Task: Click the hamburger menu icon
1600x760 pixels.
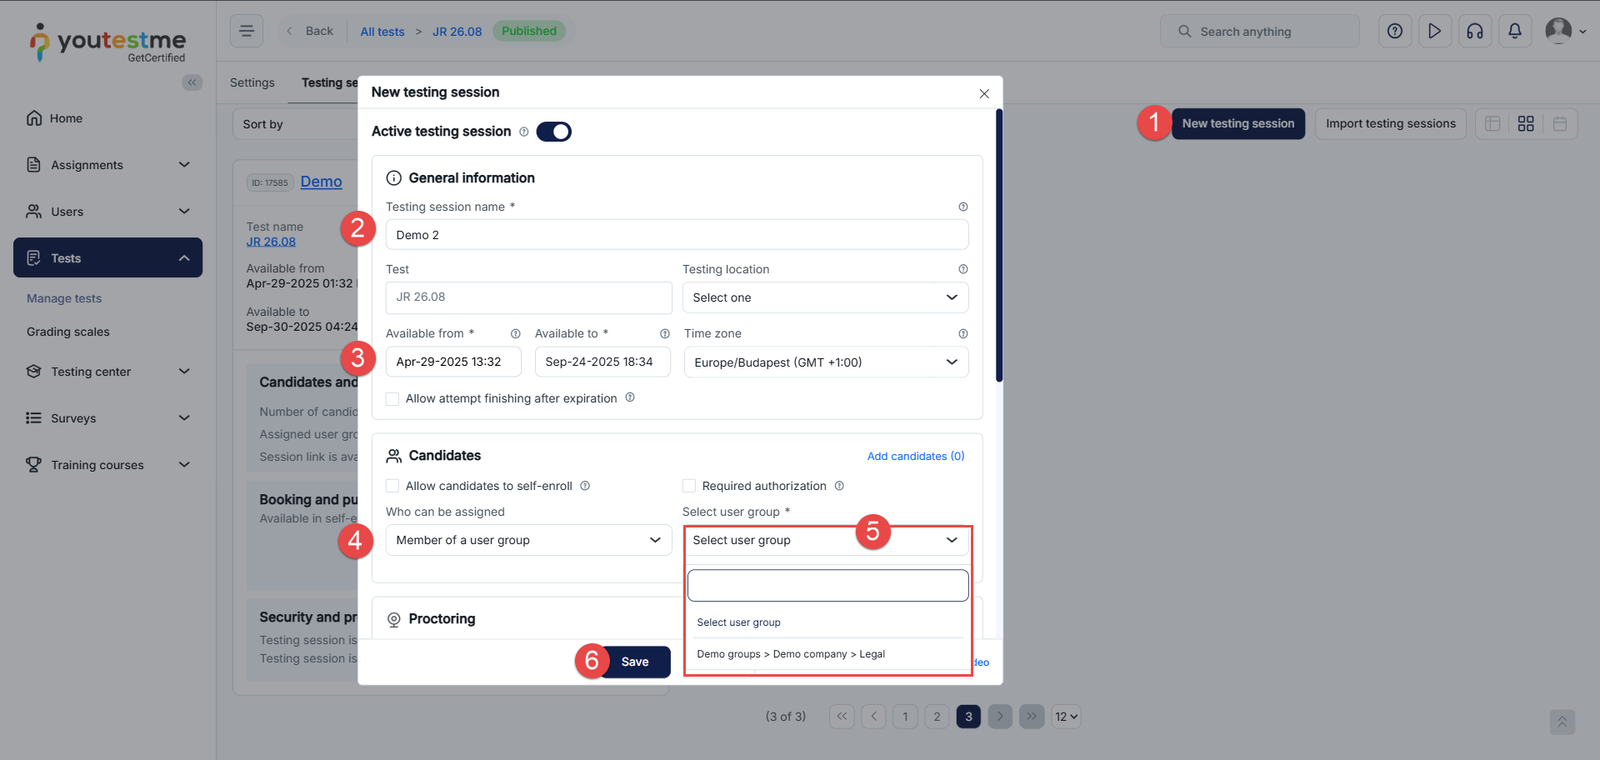Action: pos(246,31)
